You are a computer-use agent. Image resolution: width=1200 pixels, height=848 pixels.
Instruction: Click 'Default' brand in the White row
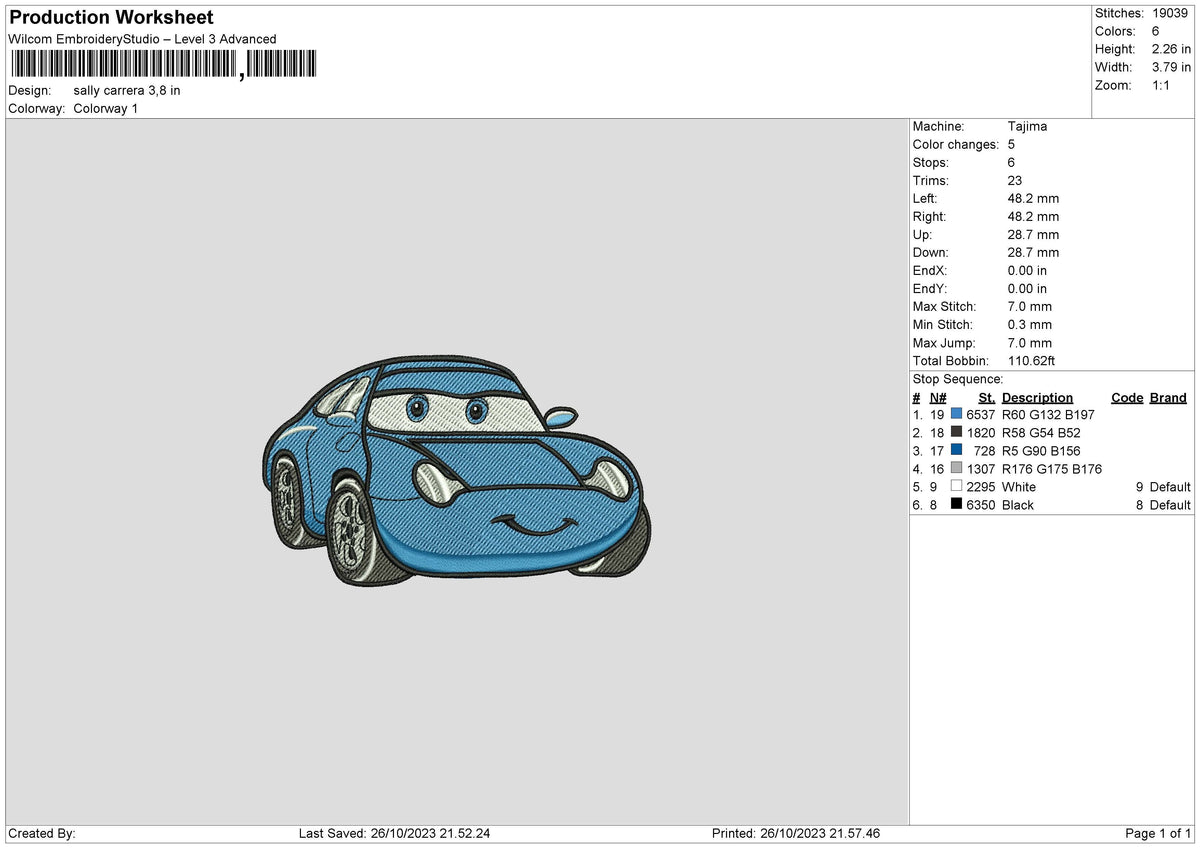[x=1170, y=487]
